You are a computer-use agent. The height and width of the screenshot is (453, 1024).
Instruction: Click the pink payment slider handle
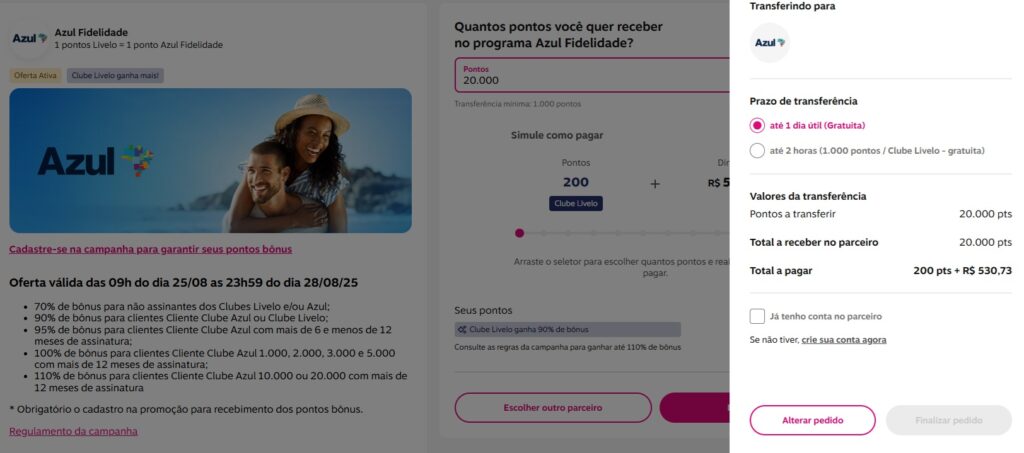519,233
